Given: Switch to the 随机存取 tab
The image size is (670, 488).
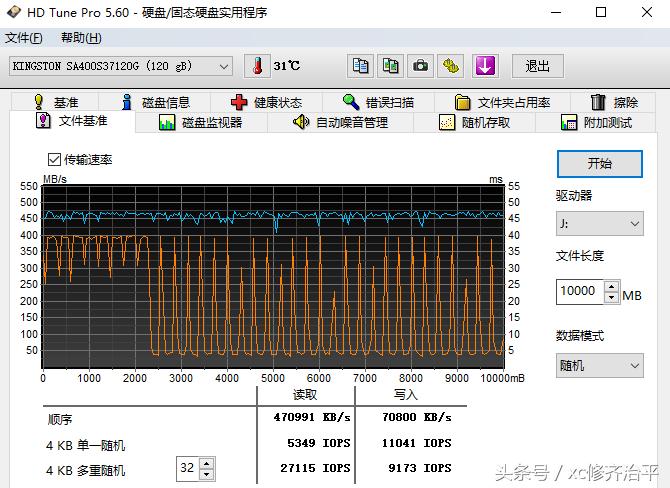Looking at the screenshot, I should pyautogui.click(x=474, y=123).
